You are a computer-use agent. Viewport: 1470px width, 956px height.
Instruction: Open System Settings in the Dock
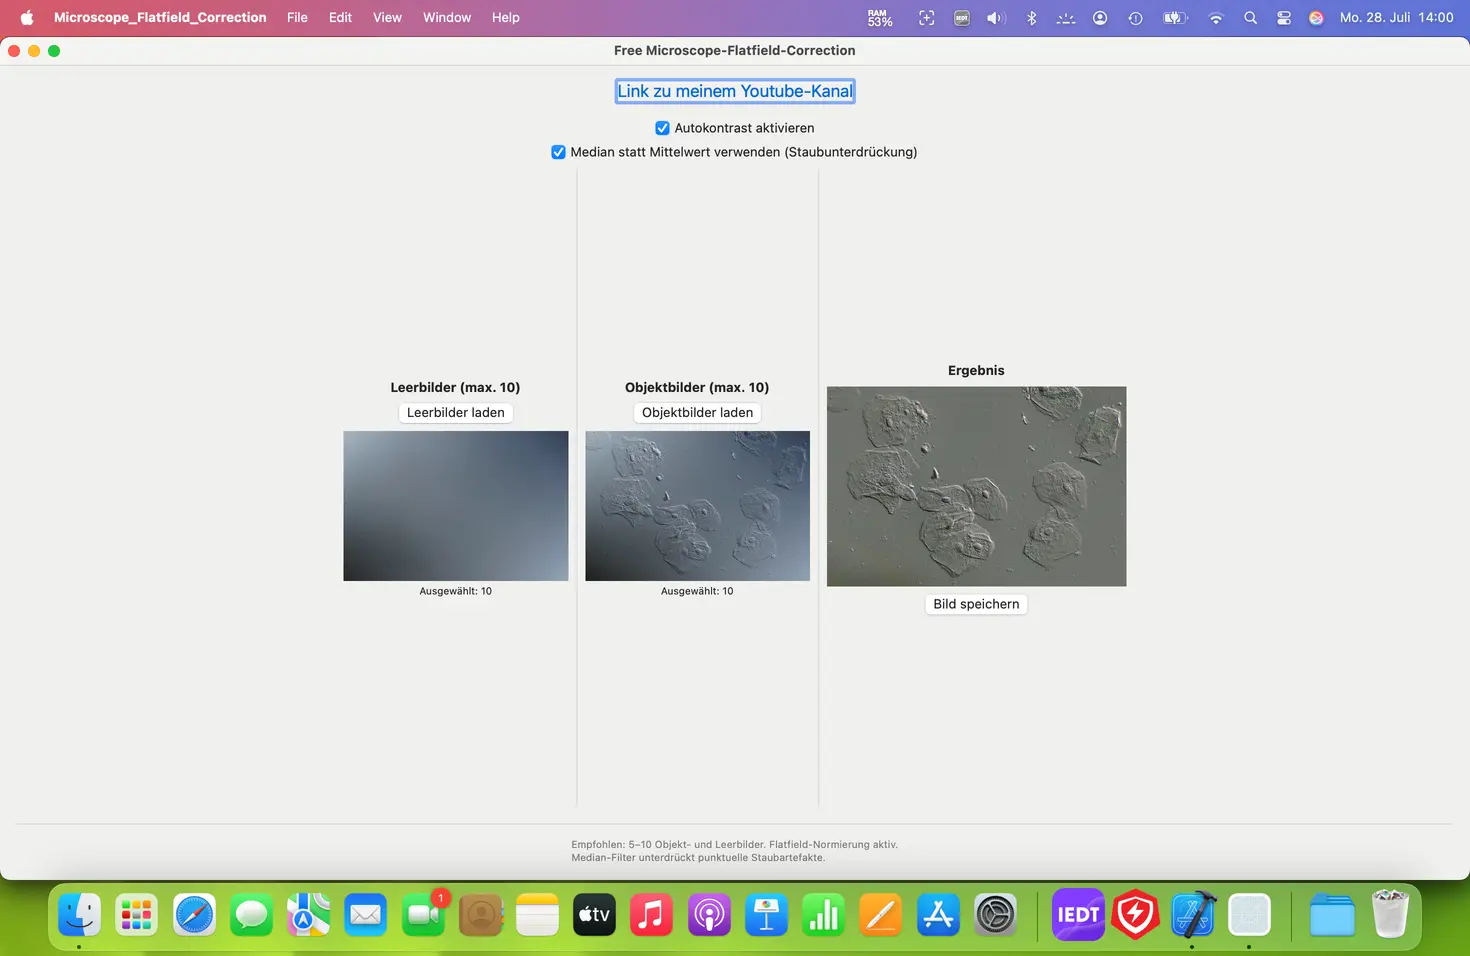[x=995, y=914]
